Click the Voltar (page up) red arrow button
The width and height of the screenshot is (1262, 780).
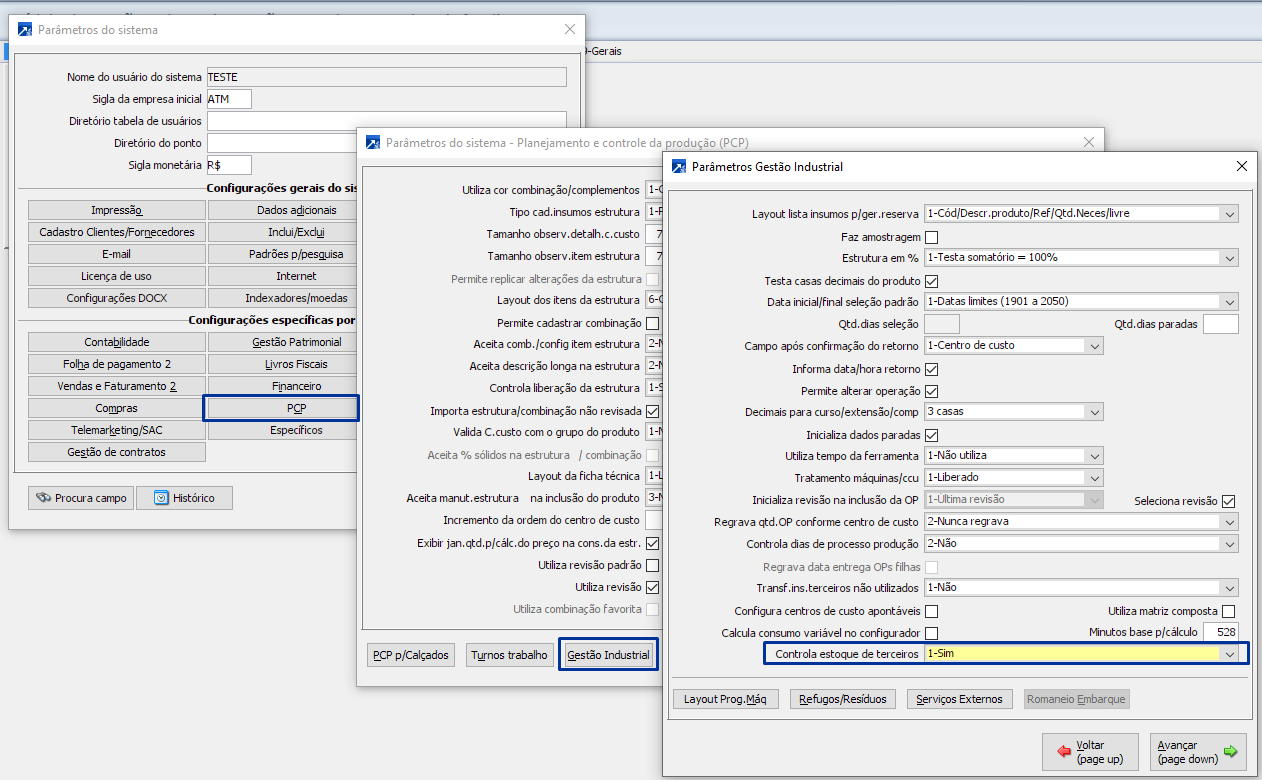1090,752
